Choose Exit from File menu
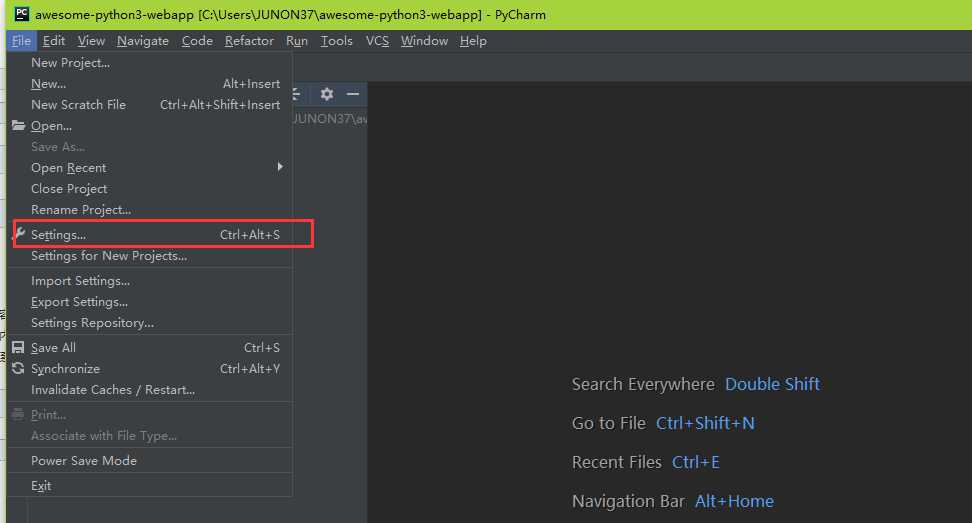Image resolution: width=972 pixels, height=523 pixels. tap(150, 486)
